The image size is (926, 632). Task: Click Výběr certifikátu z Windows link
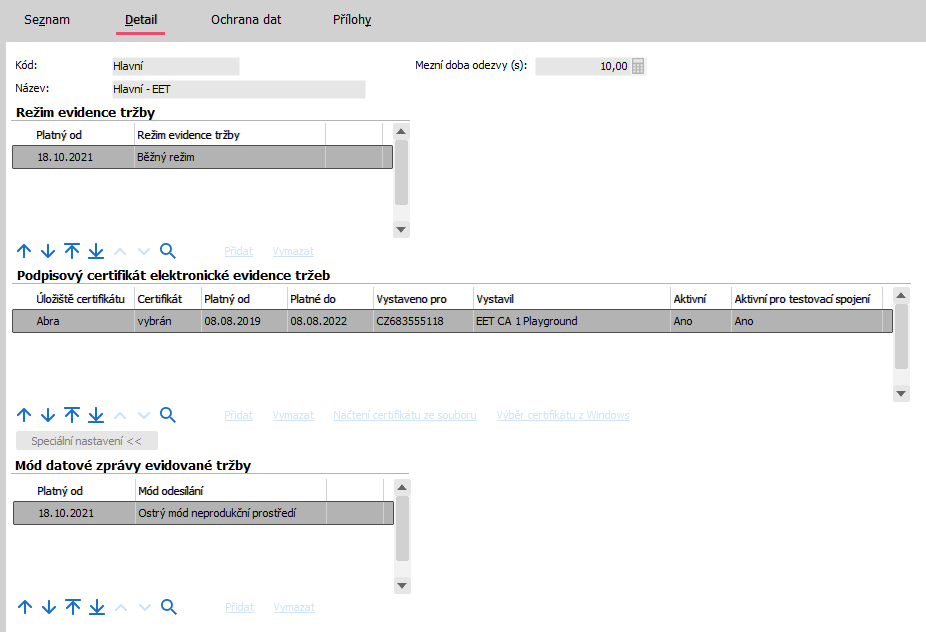coord(564,415)
